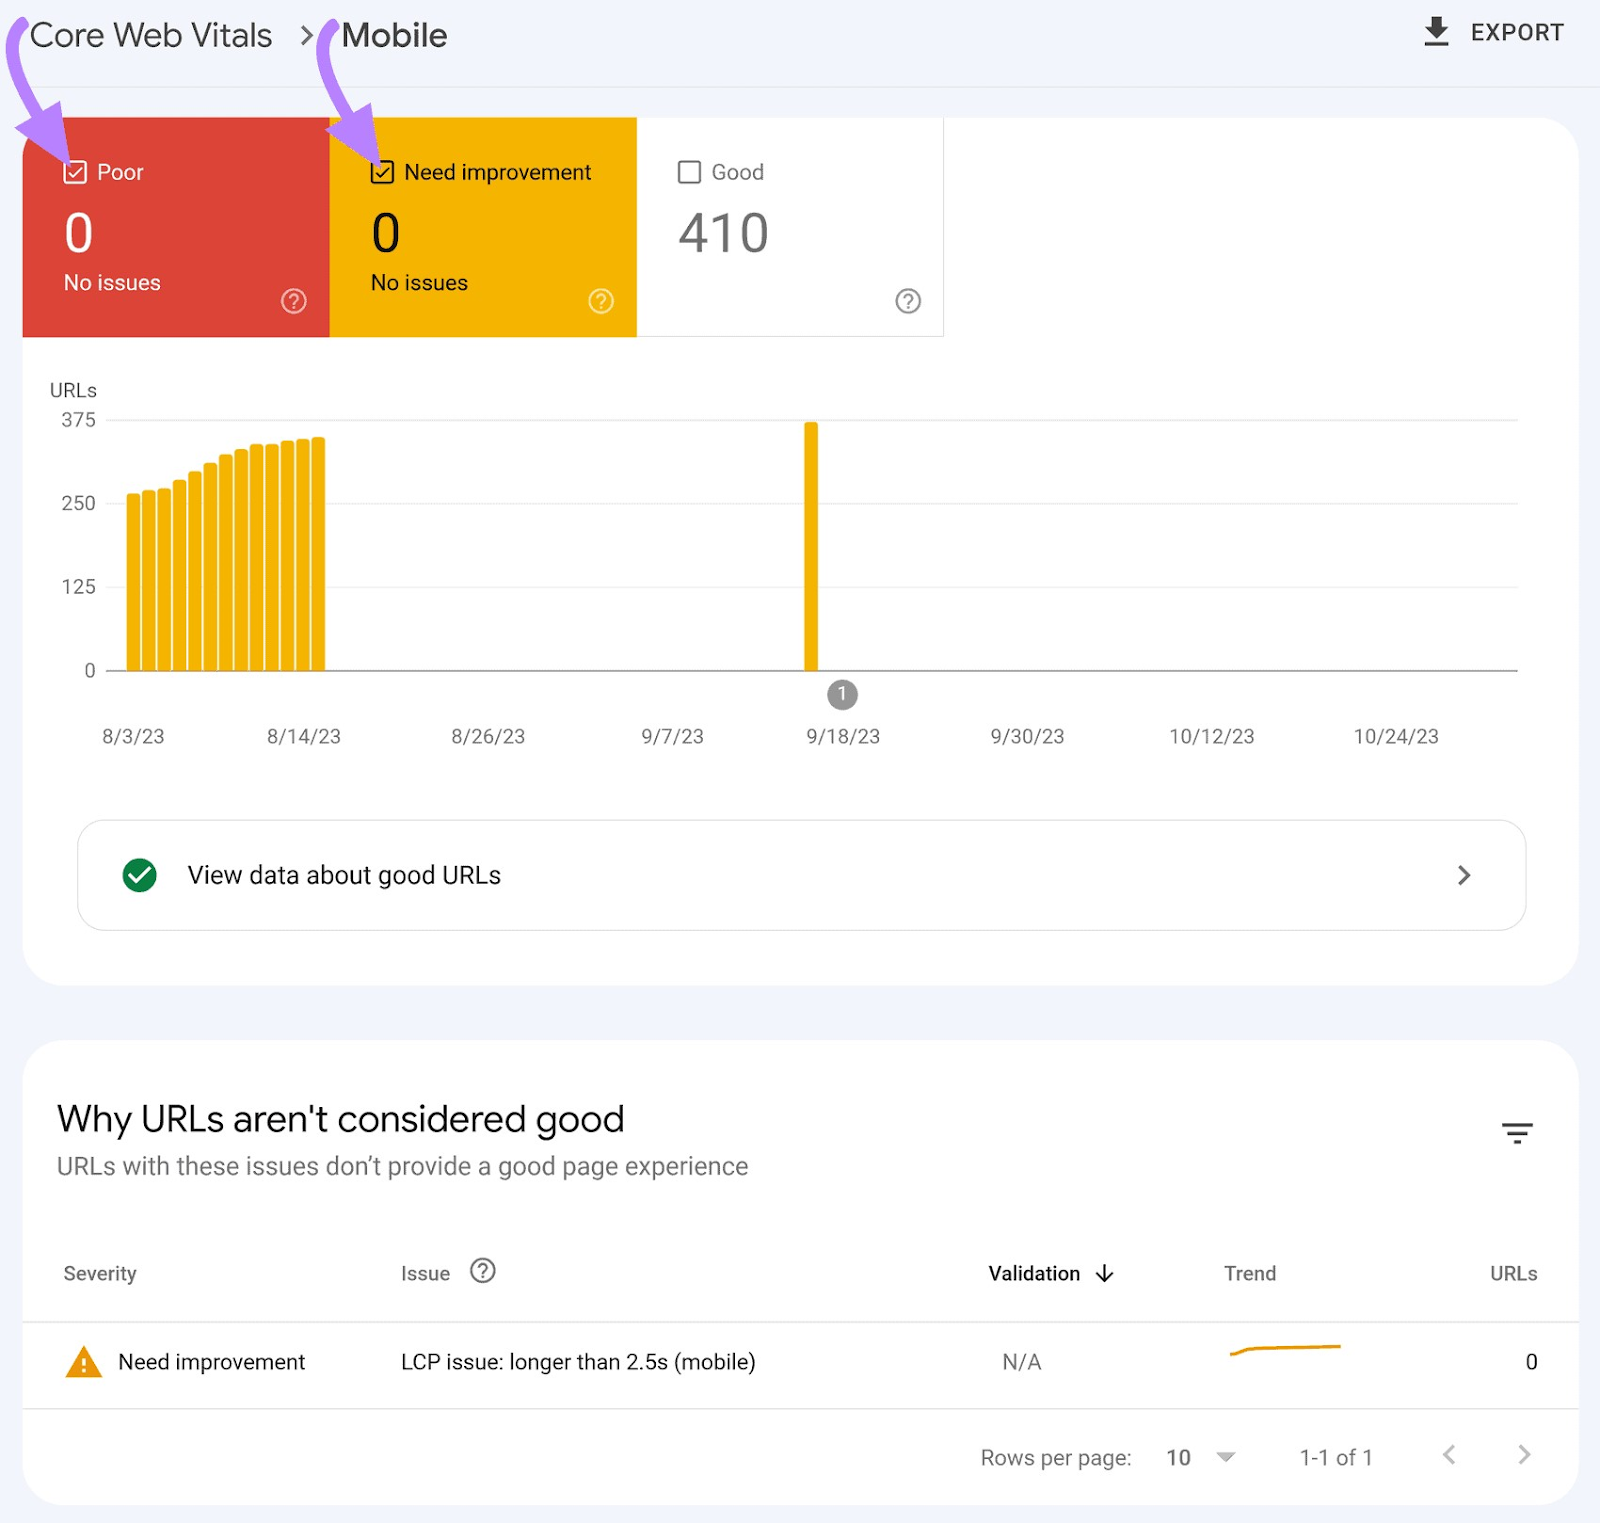Open help icon in Good card

point(907,301)
